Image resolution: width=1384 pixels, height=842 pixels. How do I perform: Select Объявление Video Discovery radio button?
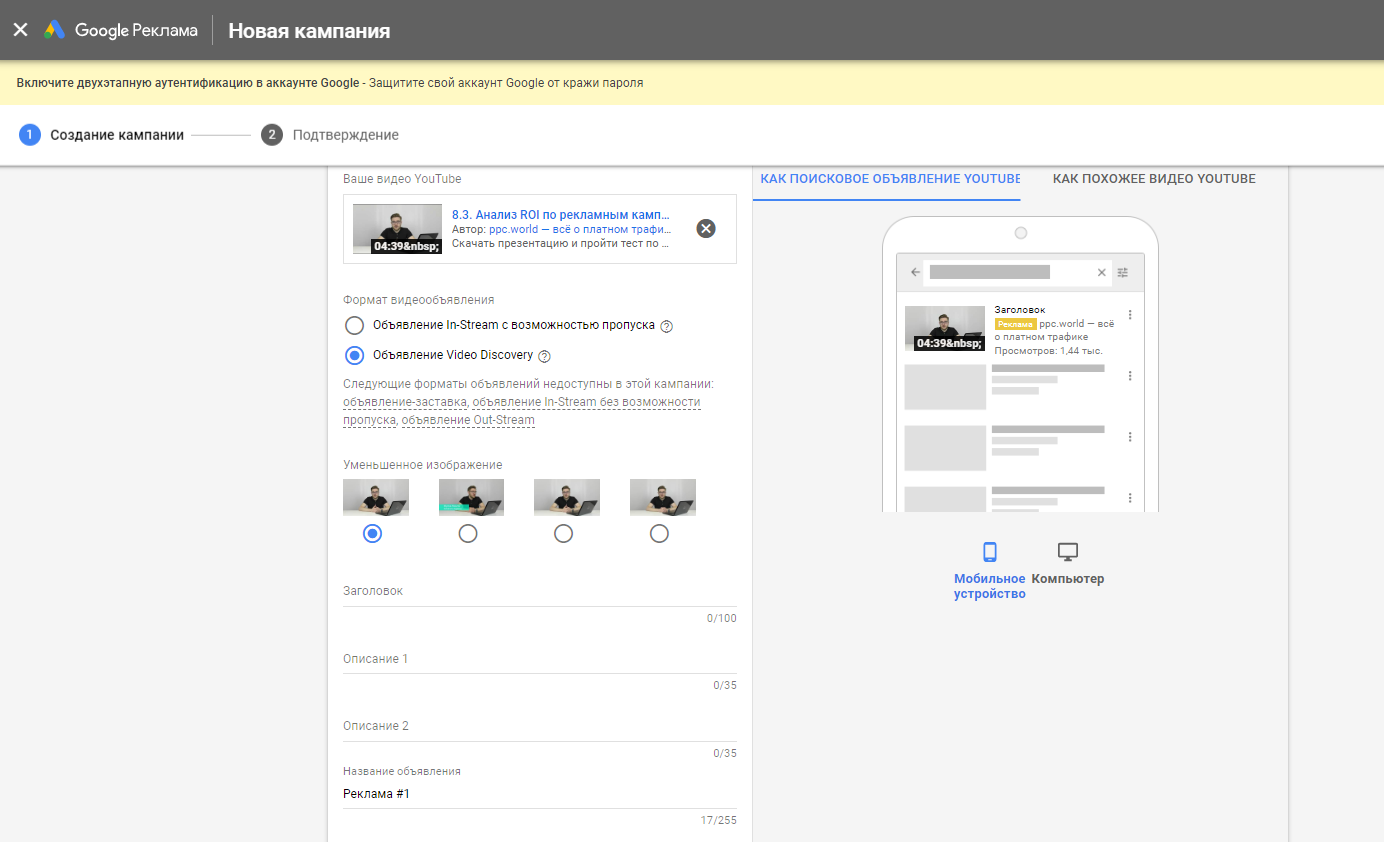tap(354, 356)
